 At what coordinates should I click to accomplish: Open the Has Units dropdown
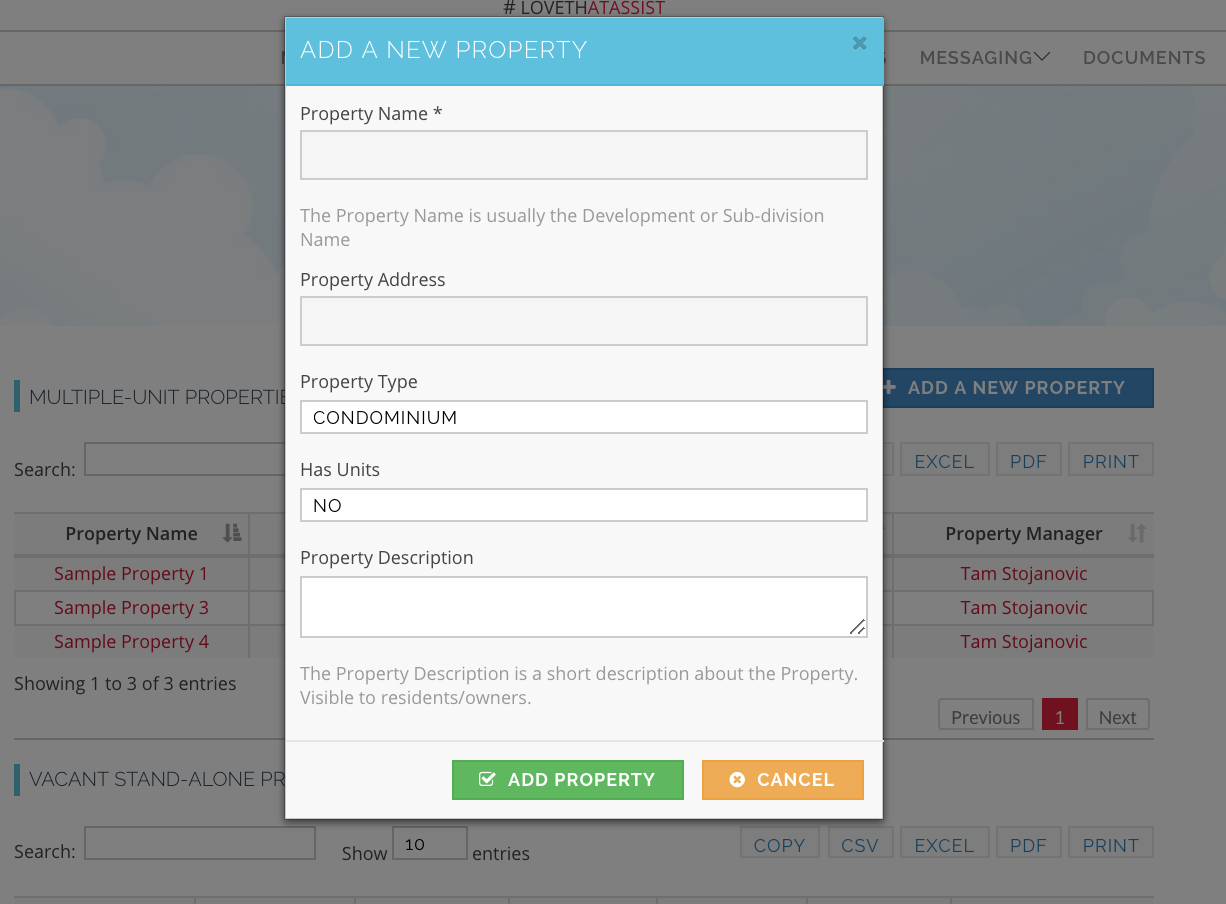coord(583,505)
